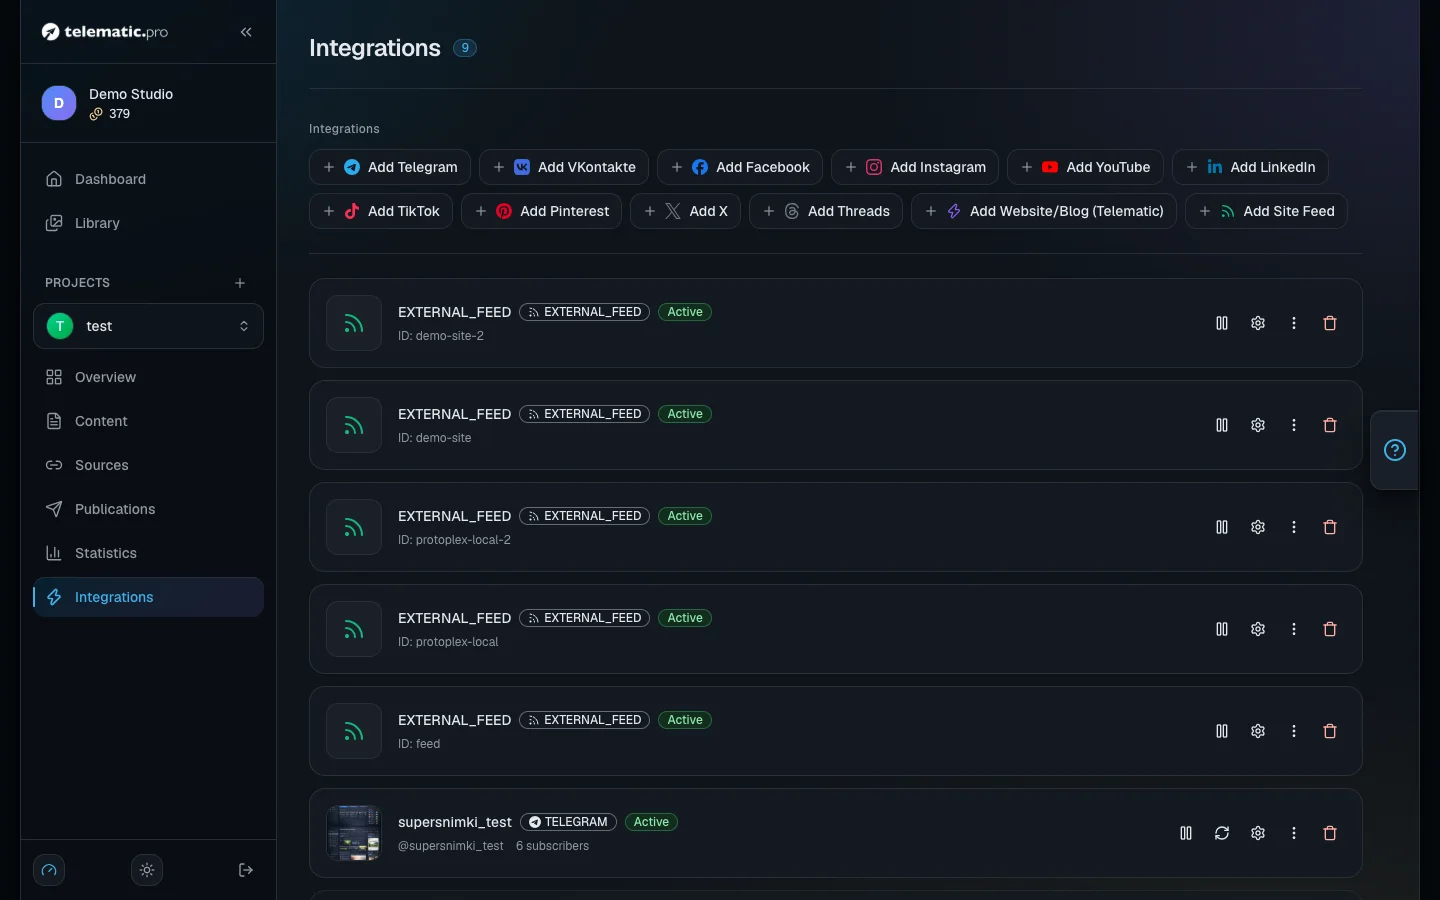Click the supersnimki_test channel thumbnail
Screen dimensions: 1440x900
pos(354,833)
